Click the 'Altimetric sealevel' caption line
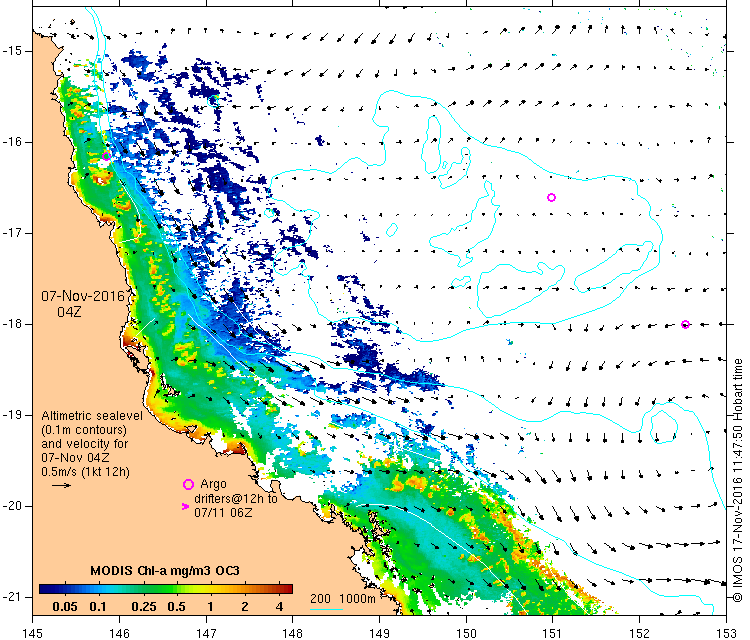The image size is (750, 640). click(x=92, y=416)
